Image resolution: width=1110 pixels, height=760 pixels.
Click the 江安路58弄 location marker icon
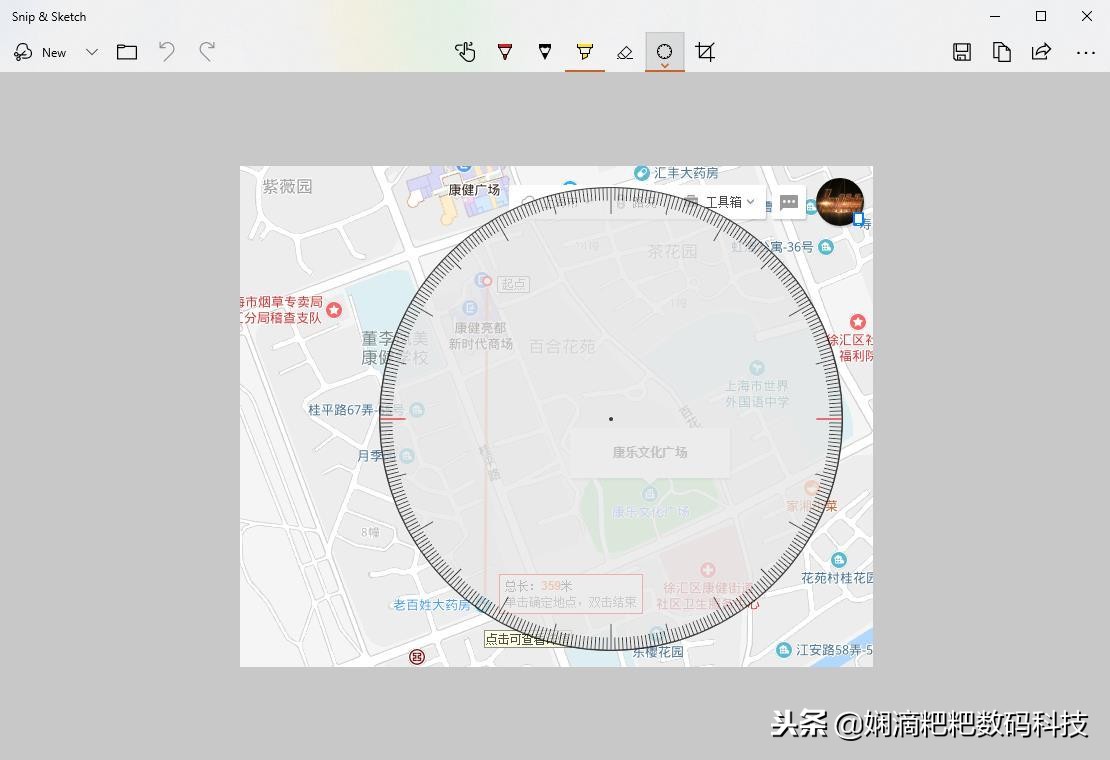(x=784, y=650)
